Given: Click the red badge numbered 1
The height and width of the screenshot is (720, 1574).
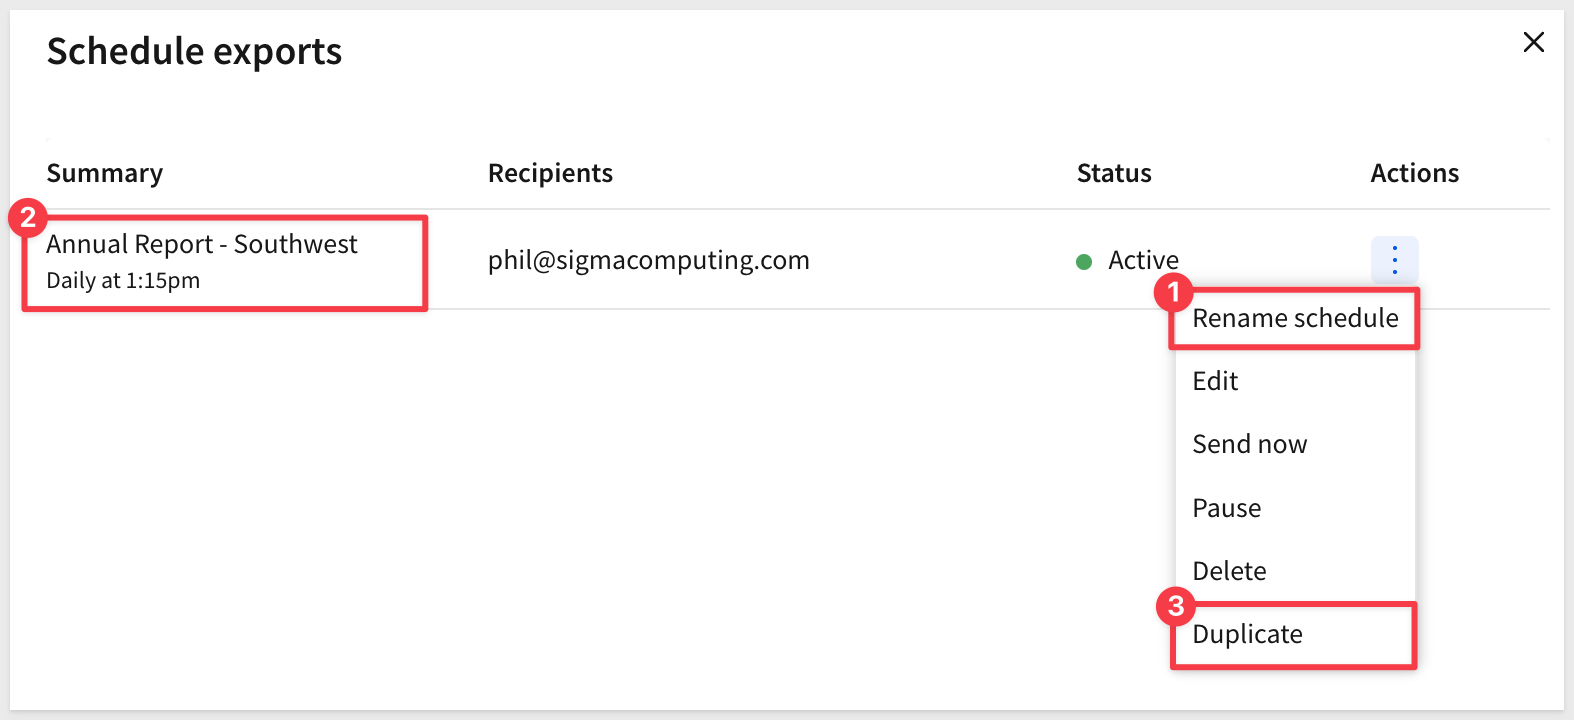Looking at the screenshot, I should click(x=1174, y=292).
